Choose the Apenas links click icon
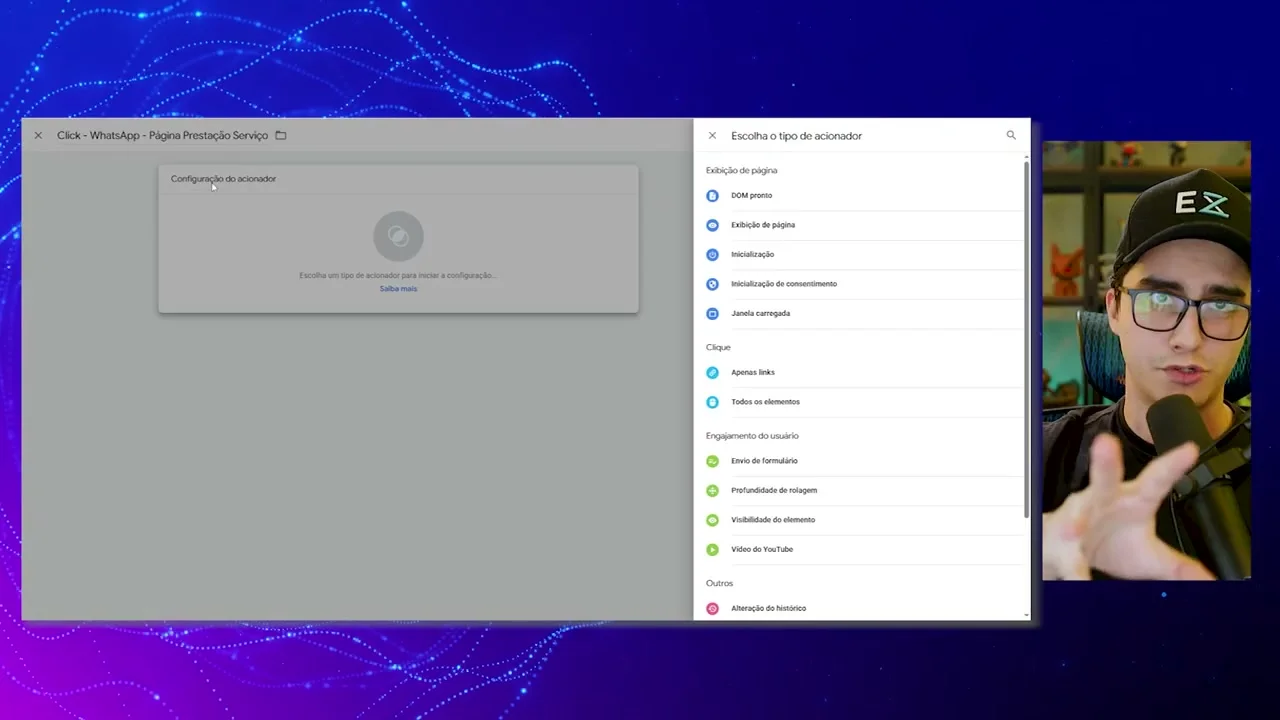1280x720 pixels. 712,372
